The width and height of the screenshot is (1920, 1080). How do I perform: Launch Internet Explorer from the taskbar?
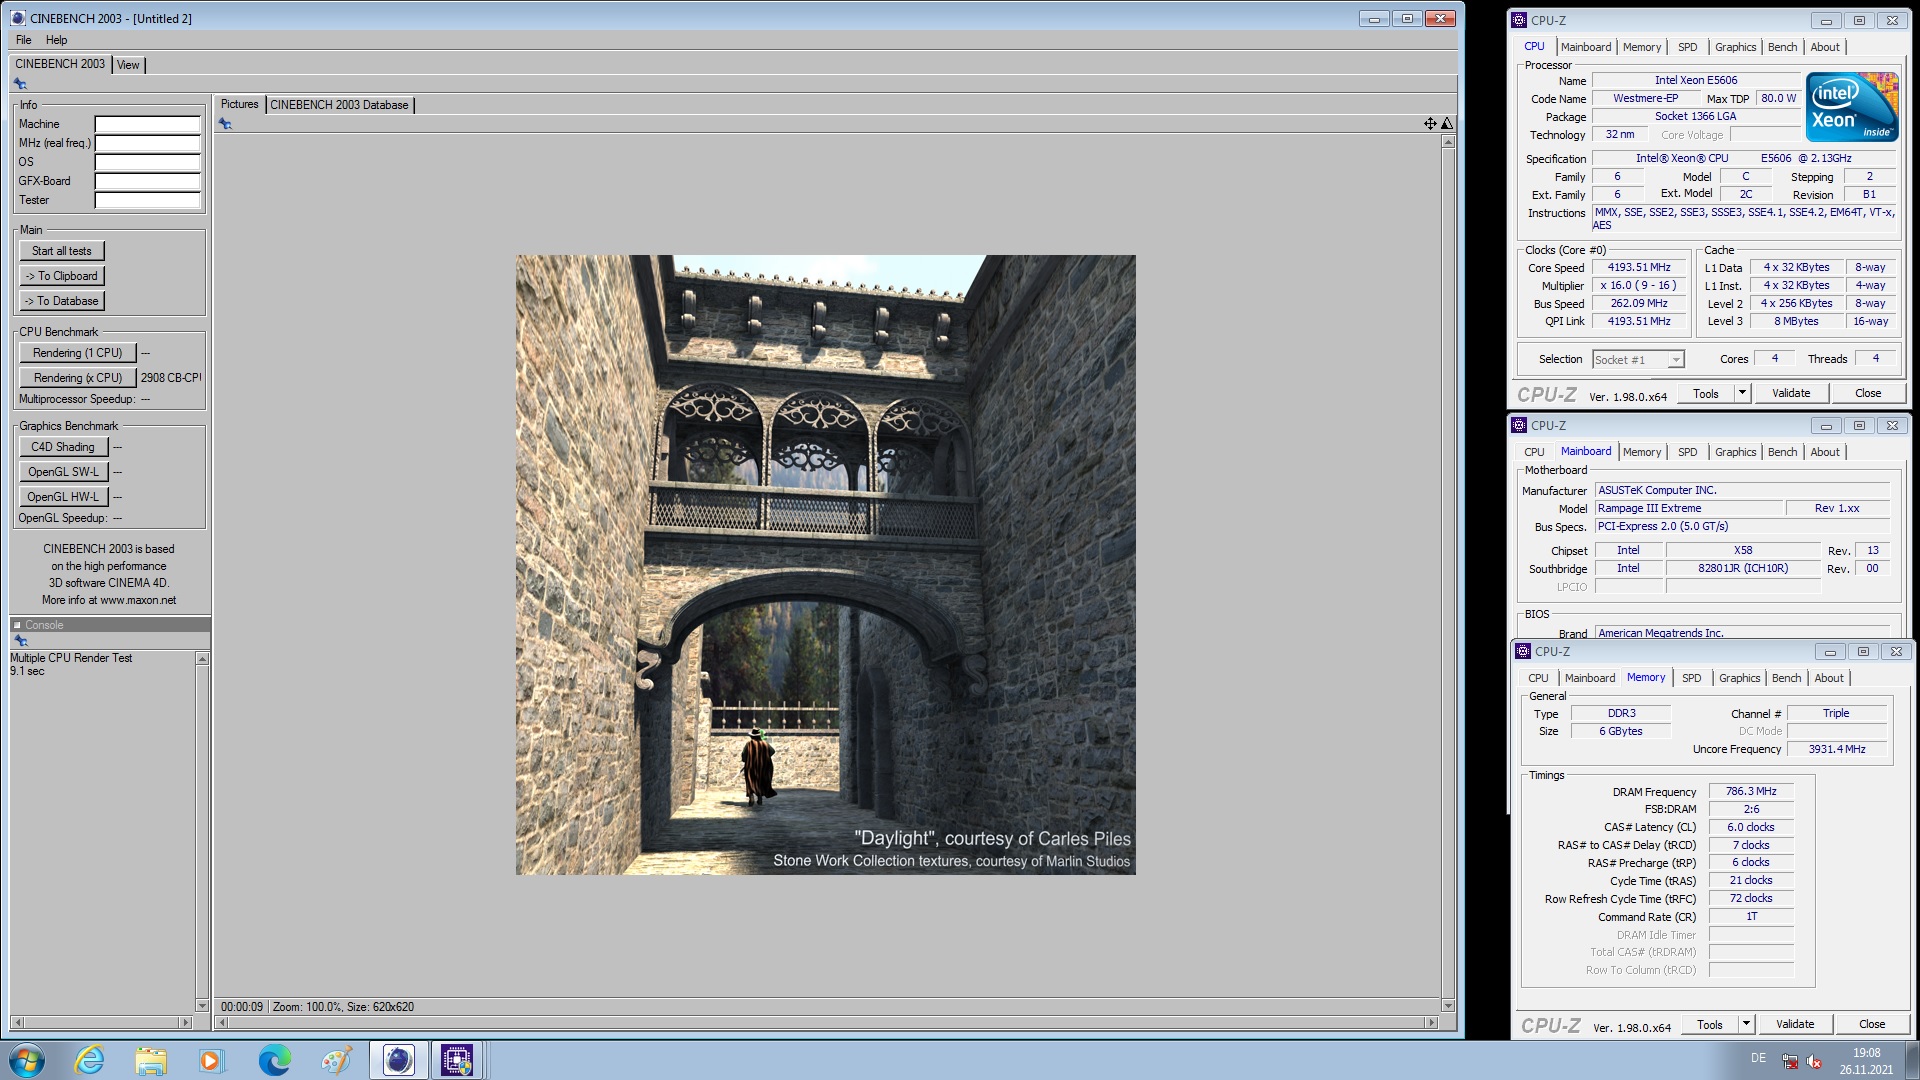(89, 1060)
